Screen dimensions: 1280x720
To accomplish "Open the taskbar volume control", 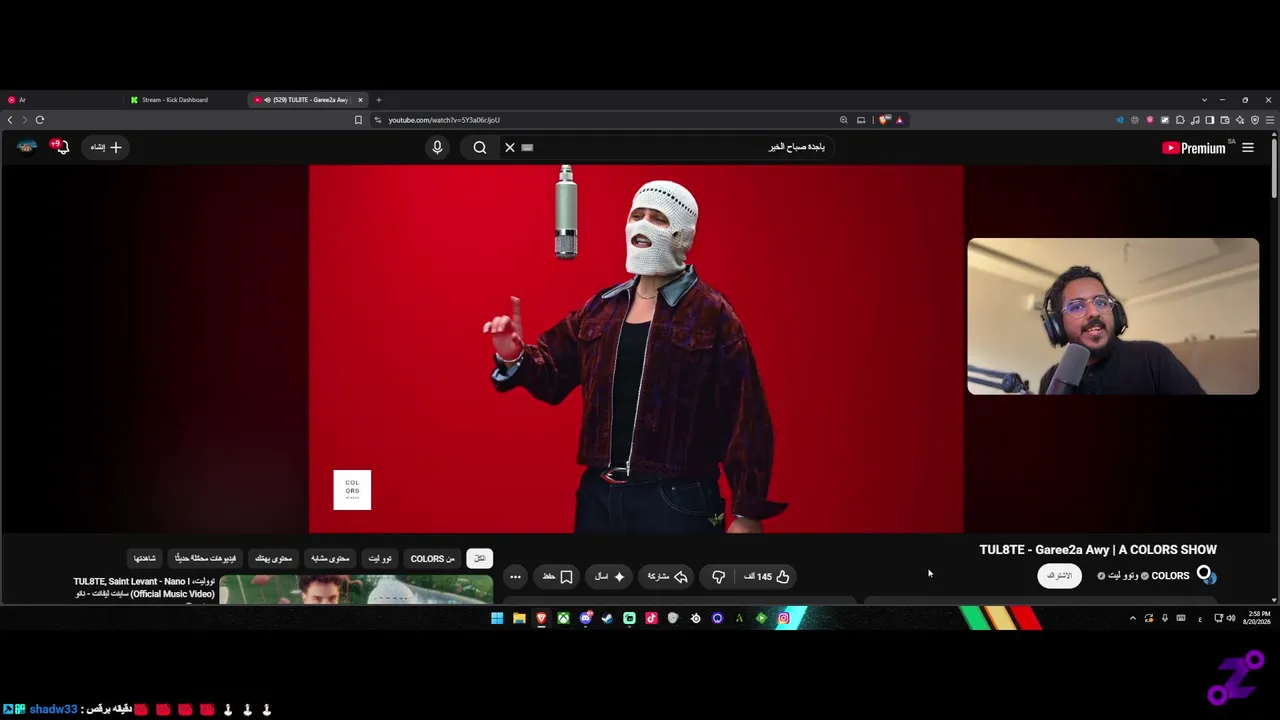I will pyautogui.click(x=1230, y=619).
